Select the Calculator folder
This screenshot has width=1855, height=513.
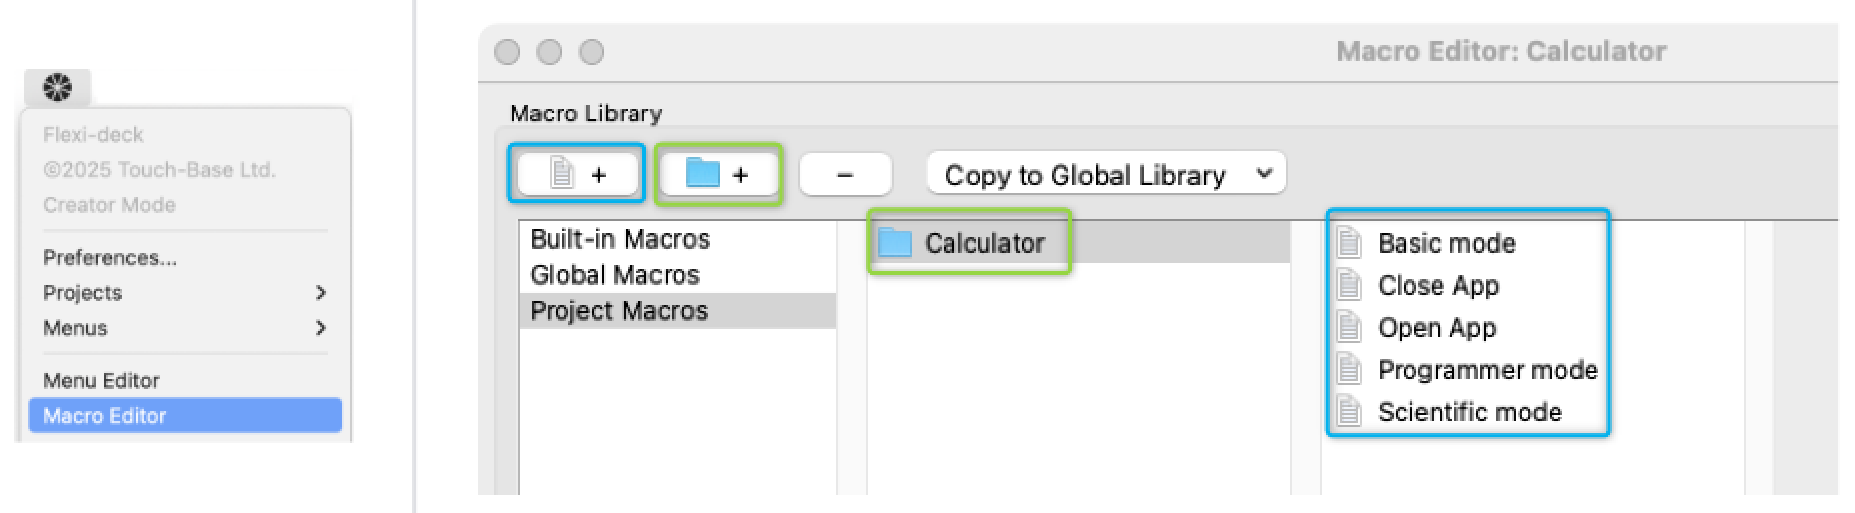click(x=984, y=243)
